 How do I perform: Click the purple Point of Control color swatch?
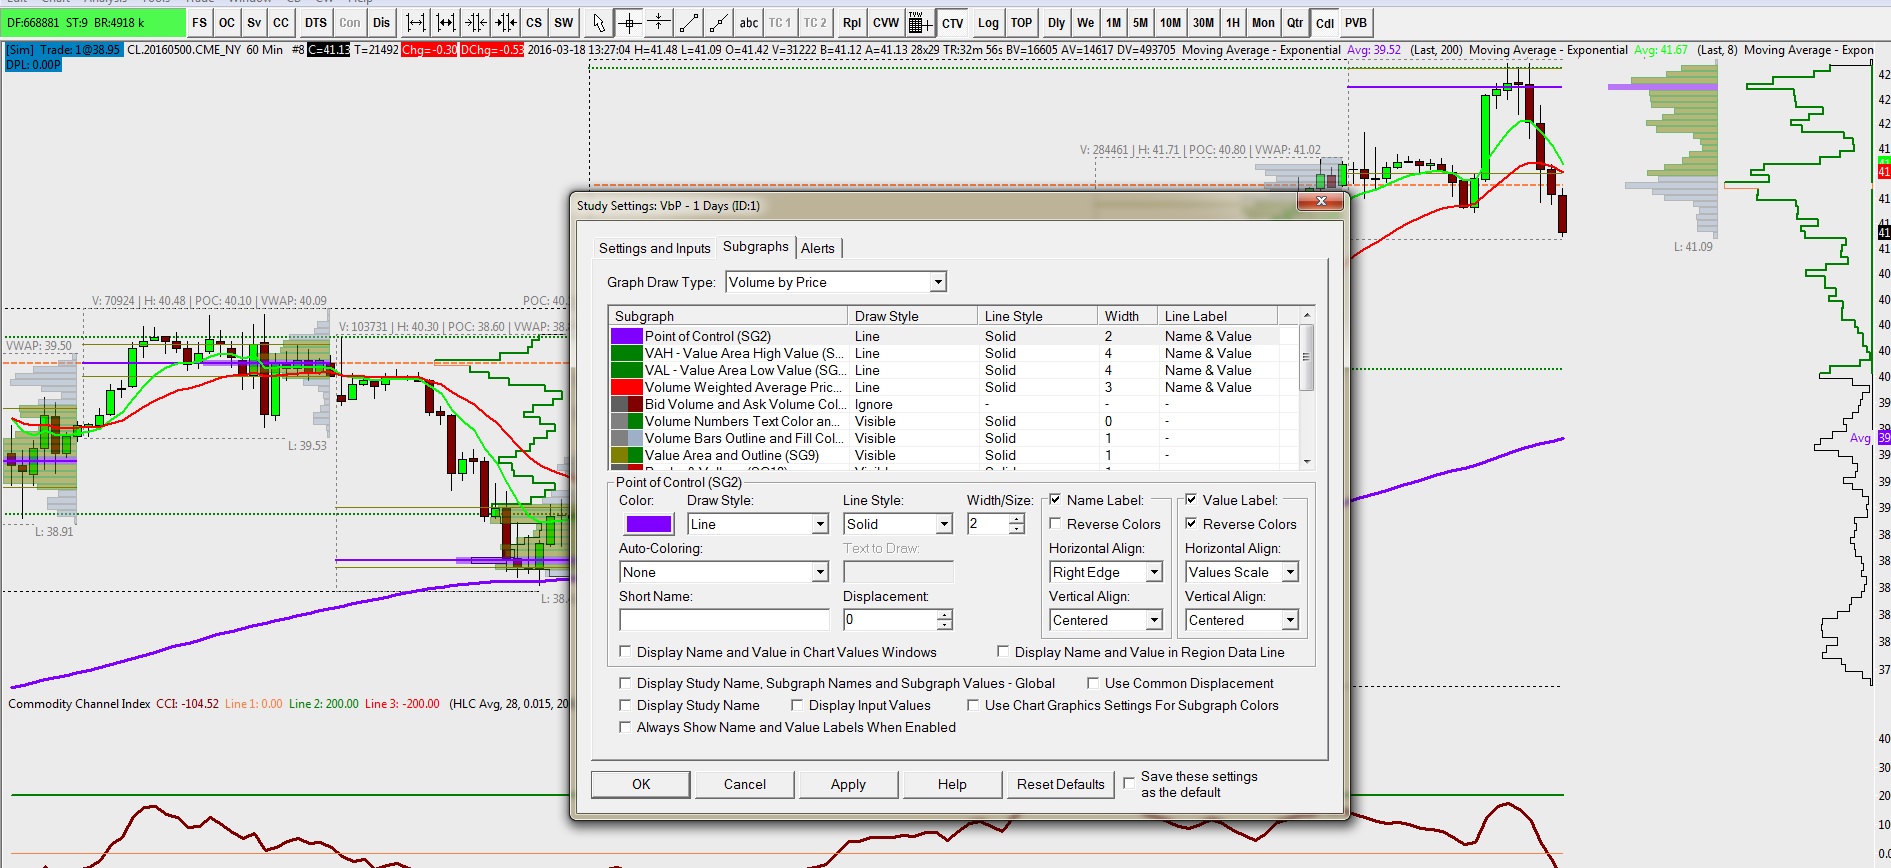tap(648, 524)
